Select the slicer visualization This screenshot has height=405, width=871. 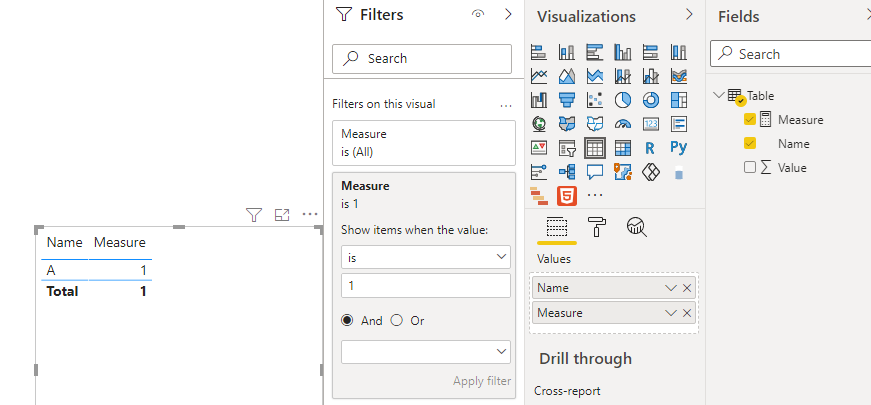coord(567,148)
